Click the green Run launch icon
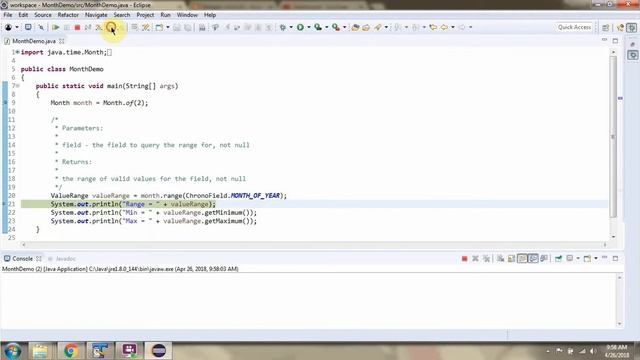 (x=300, y=27)
